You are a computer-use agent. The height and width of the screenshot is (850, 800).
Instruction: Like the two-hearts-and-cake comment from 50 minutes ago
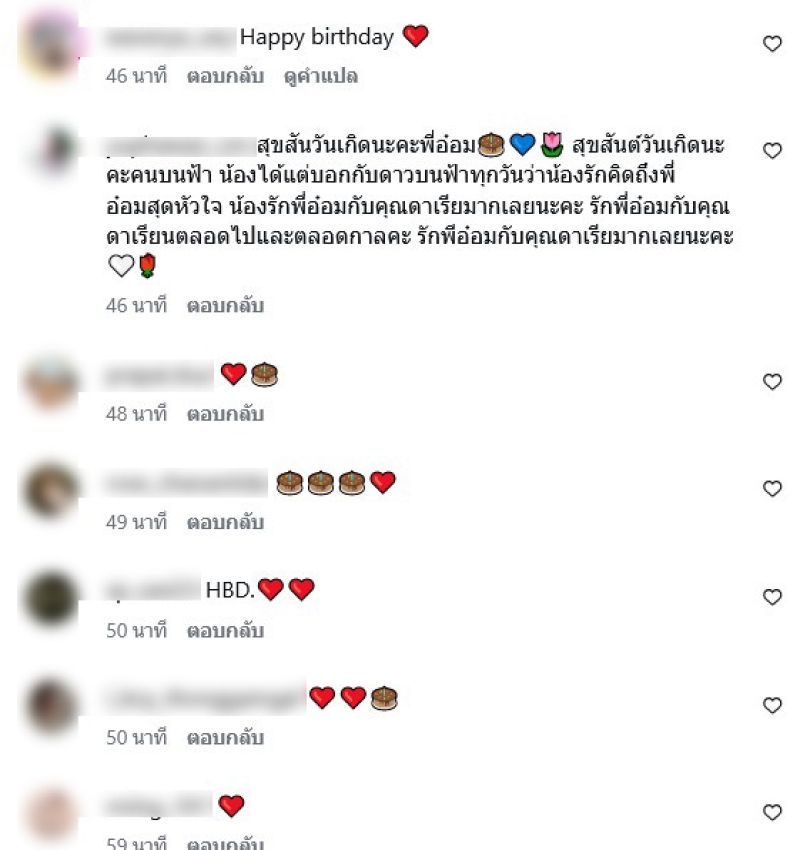tap(772, 705)
